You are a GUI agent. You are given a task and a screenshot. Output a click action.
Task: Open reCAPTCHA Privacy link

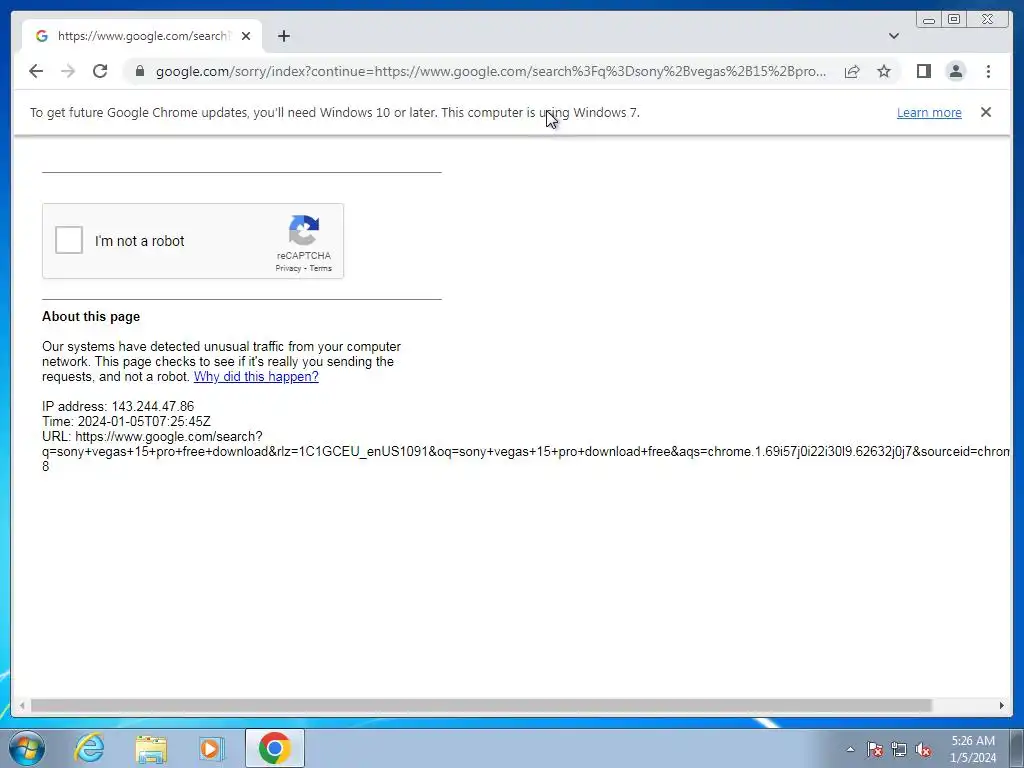[x=288, y=268]
